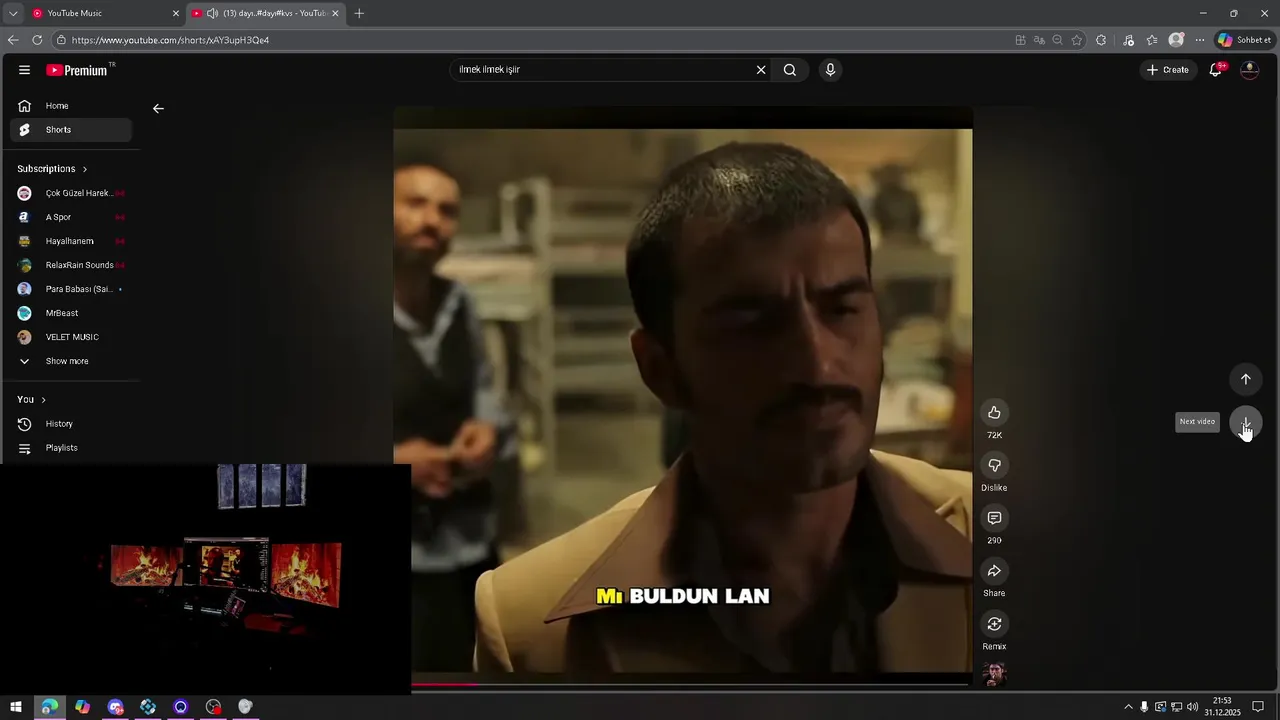This screenshot has width=1280, height=720.
Task: Close the YouTube Shorts tab
Action: 335,13
